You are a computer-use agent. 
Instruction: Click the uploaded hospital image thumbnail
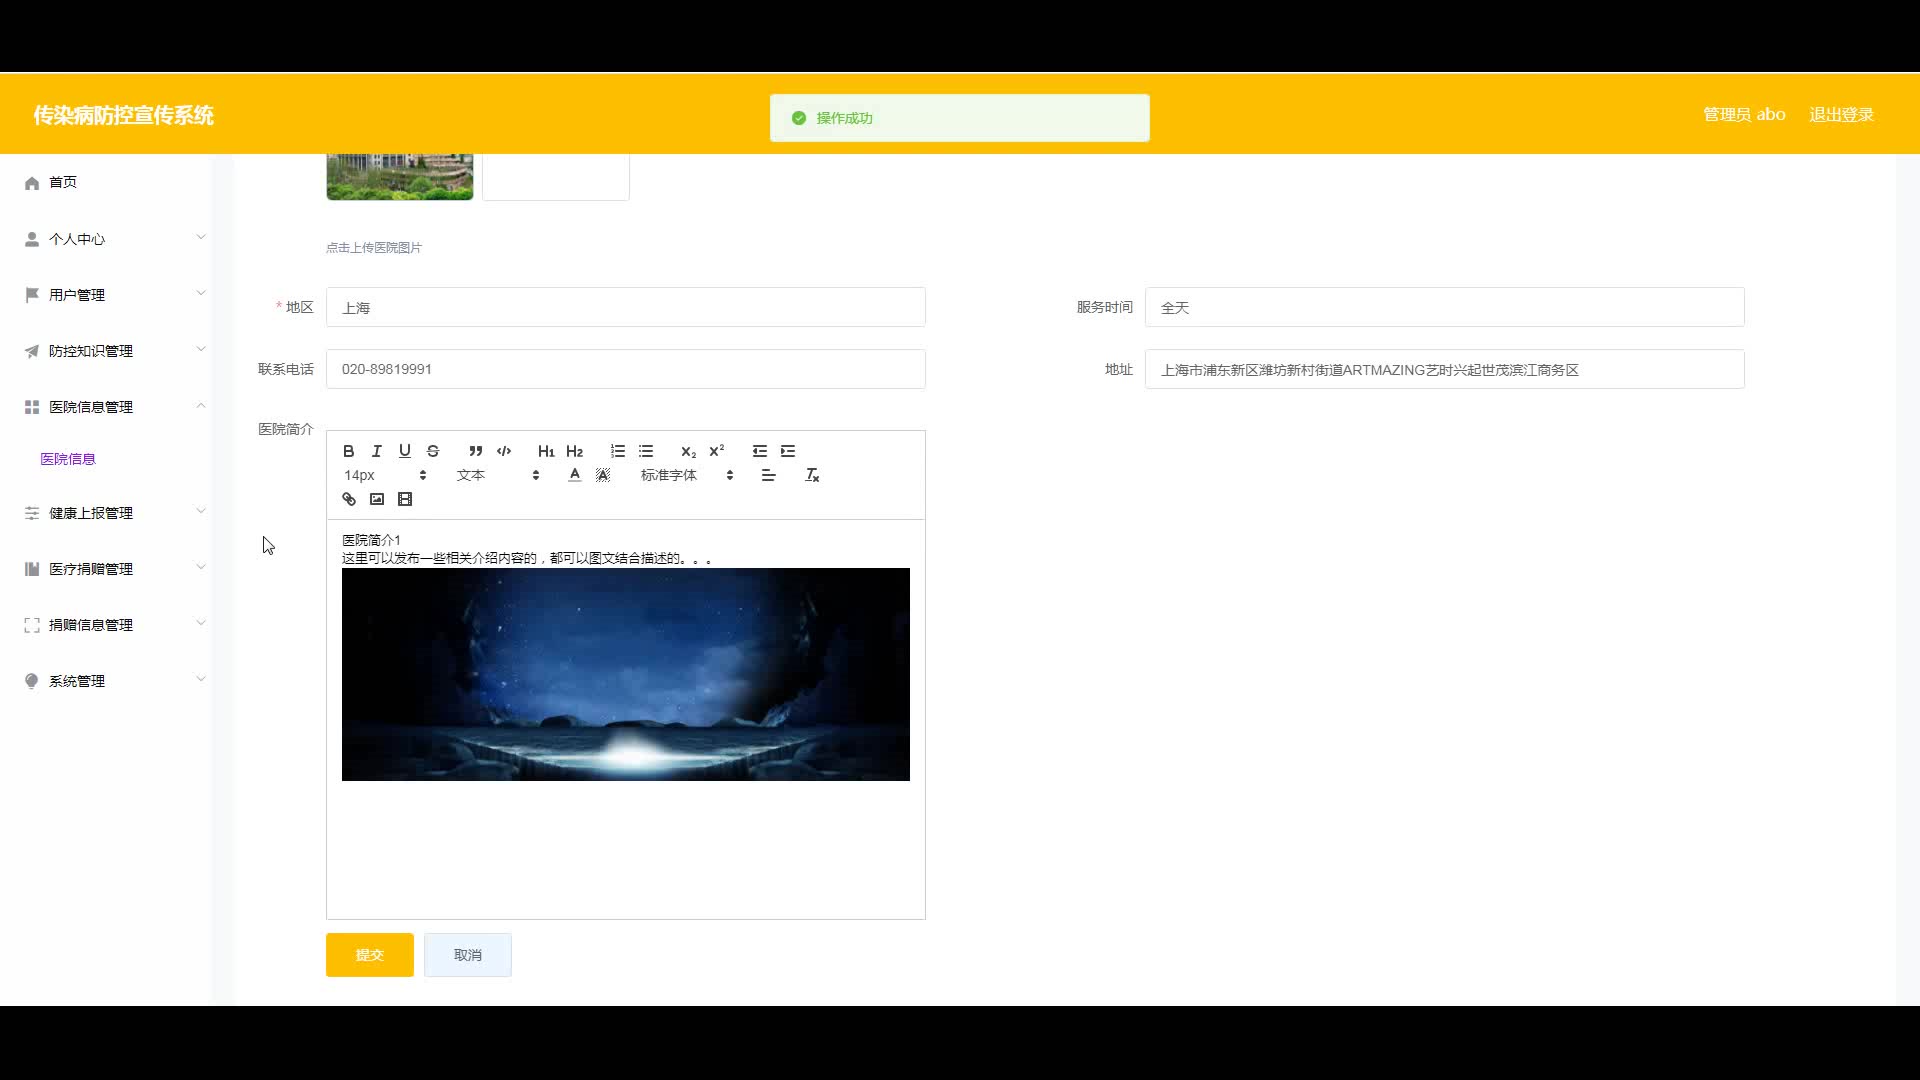[399, 177]
